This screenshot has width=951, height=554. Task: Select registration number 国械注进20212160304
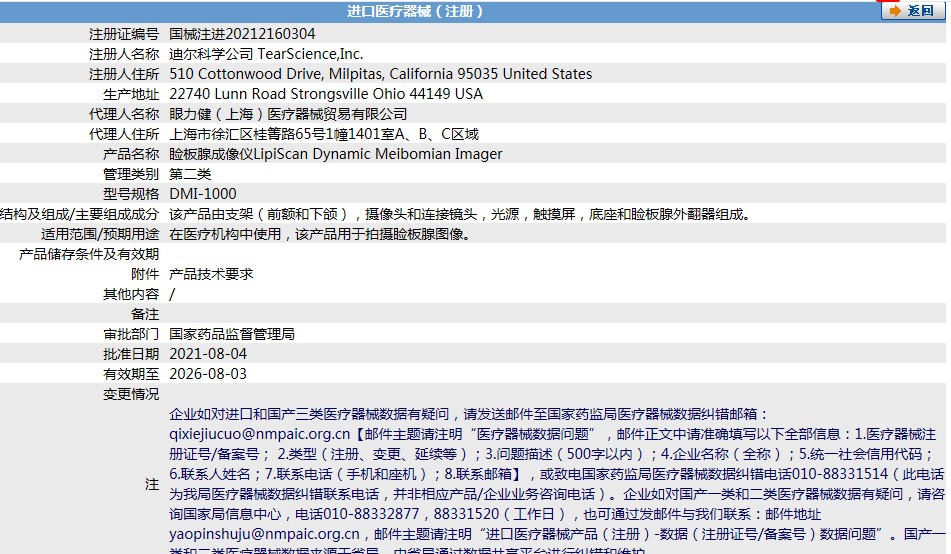(242, 34)
